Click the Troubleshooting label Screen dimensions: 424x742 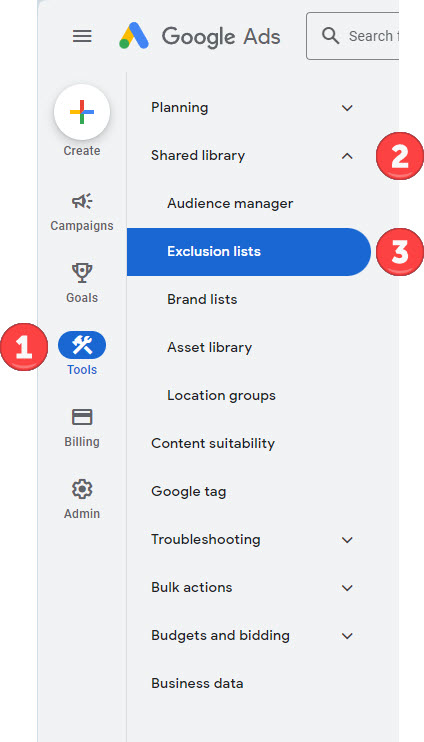tap(206, 540)
